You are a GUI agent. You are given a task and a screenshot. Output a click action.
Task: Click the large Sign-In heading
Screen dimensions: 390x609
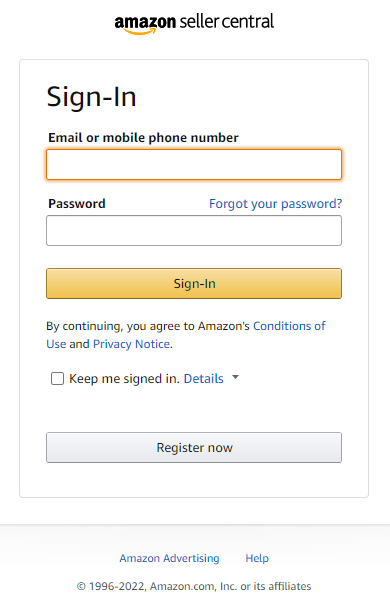point(91,96)
